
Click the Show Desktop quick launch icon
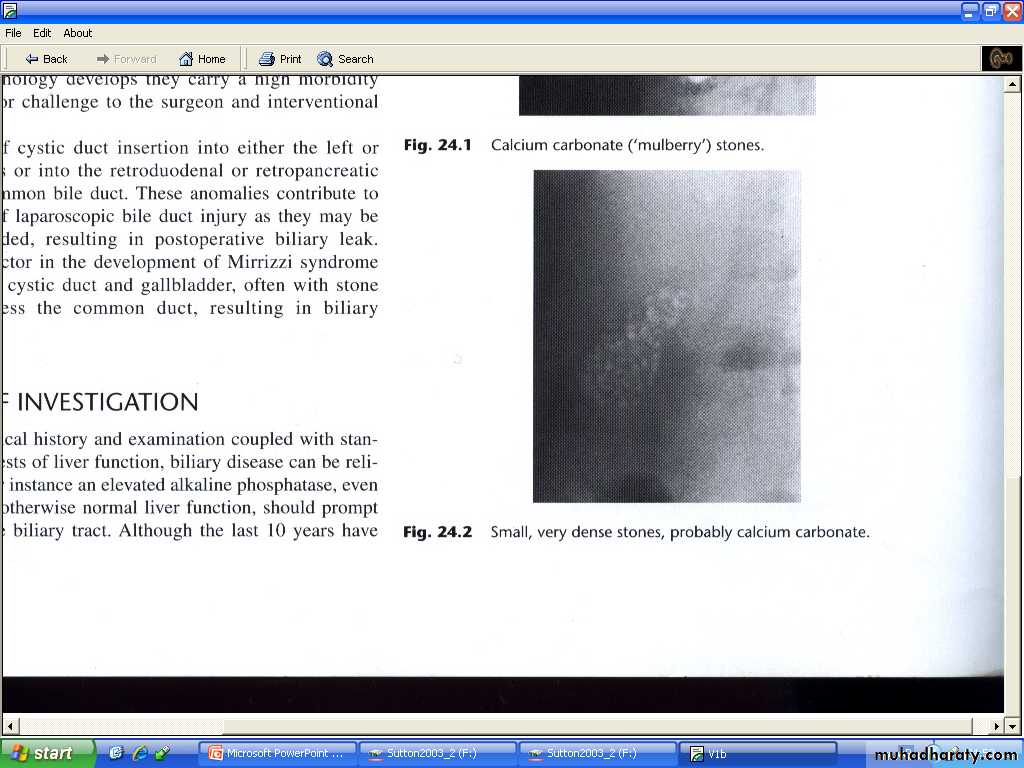pyautogui.click(x=116, y=753)
